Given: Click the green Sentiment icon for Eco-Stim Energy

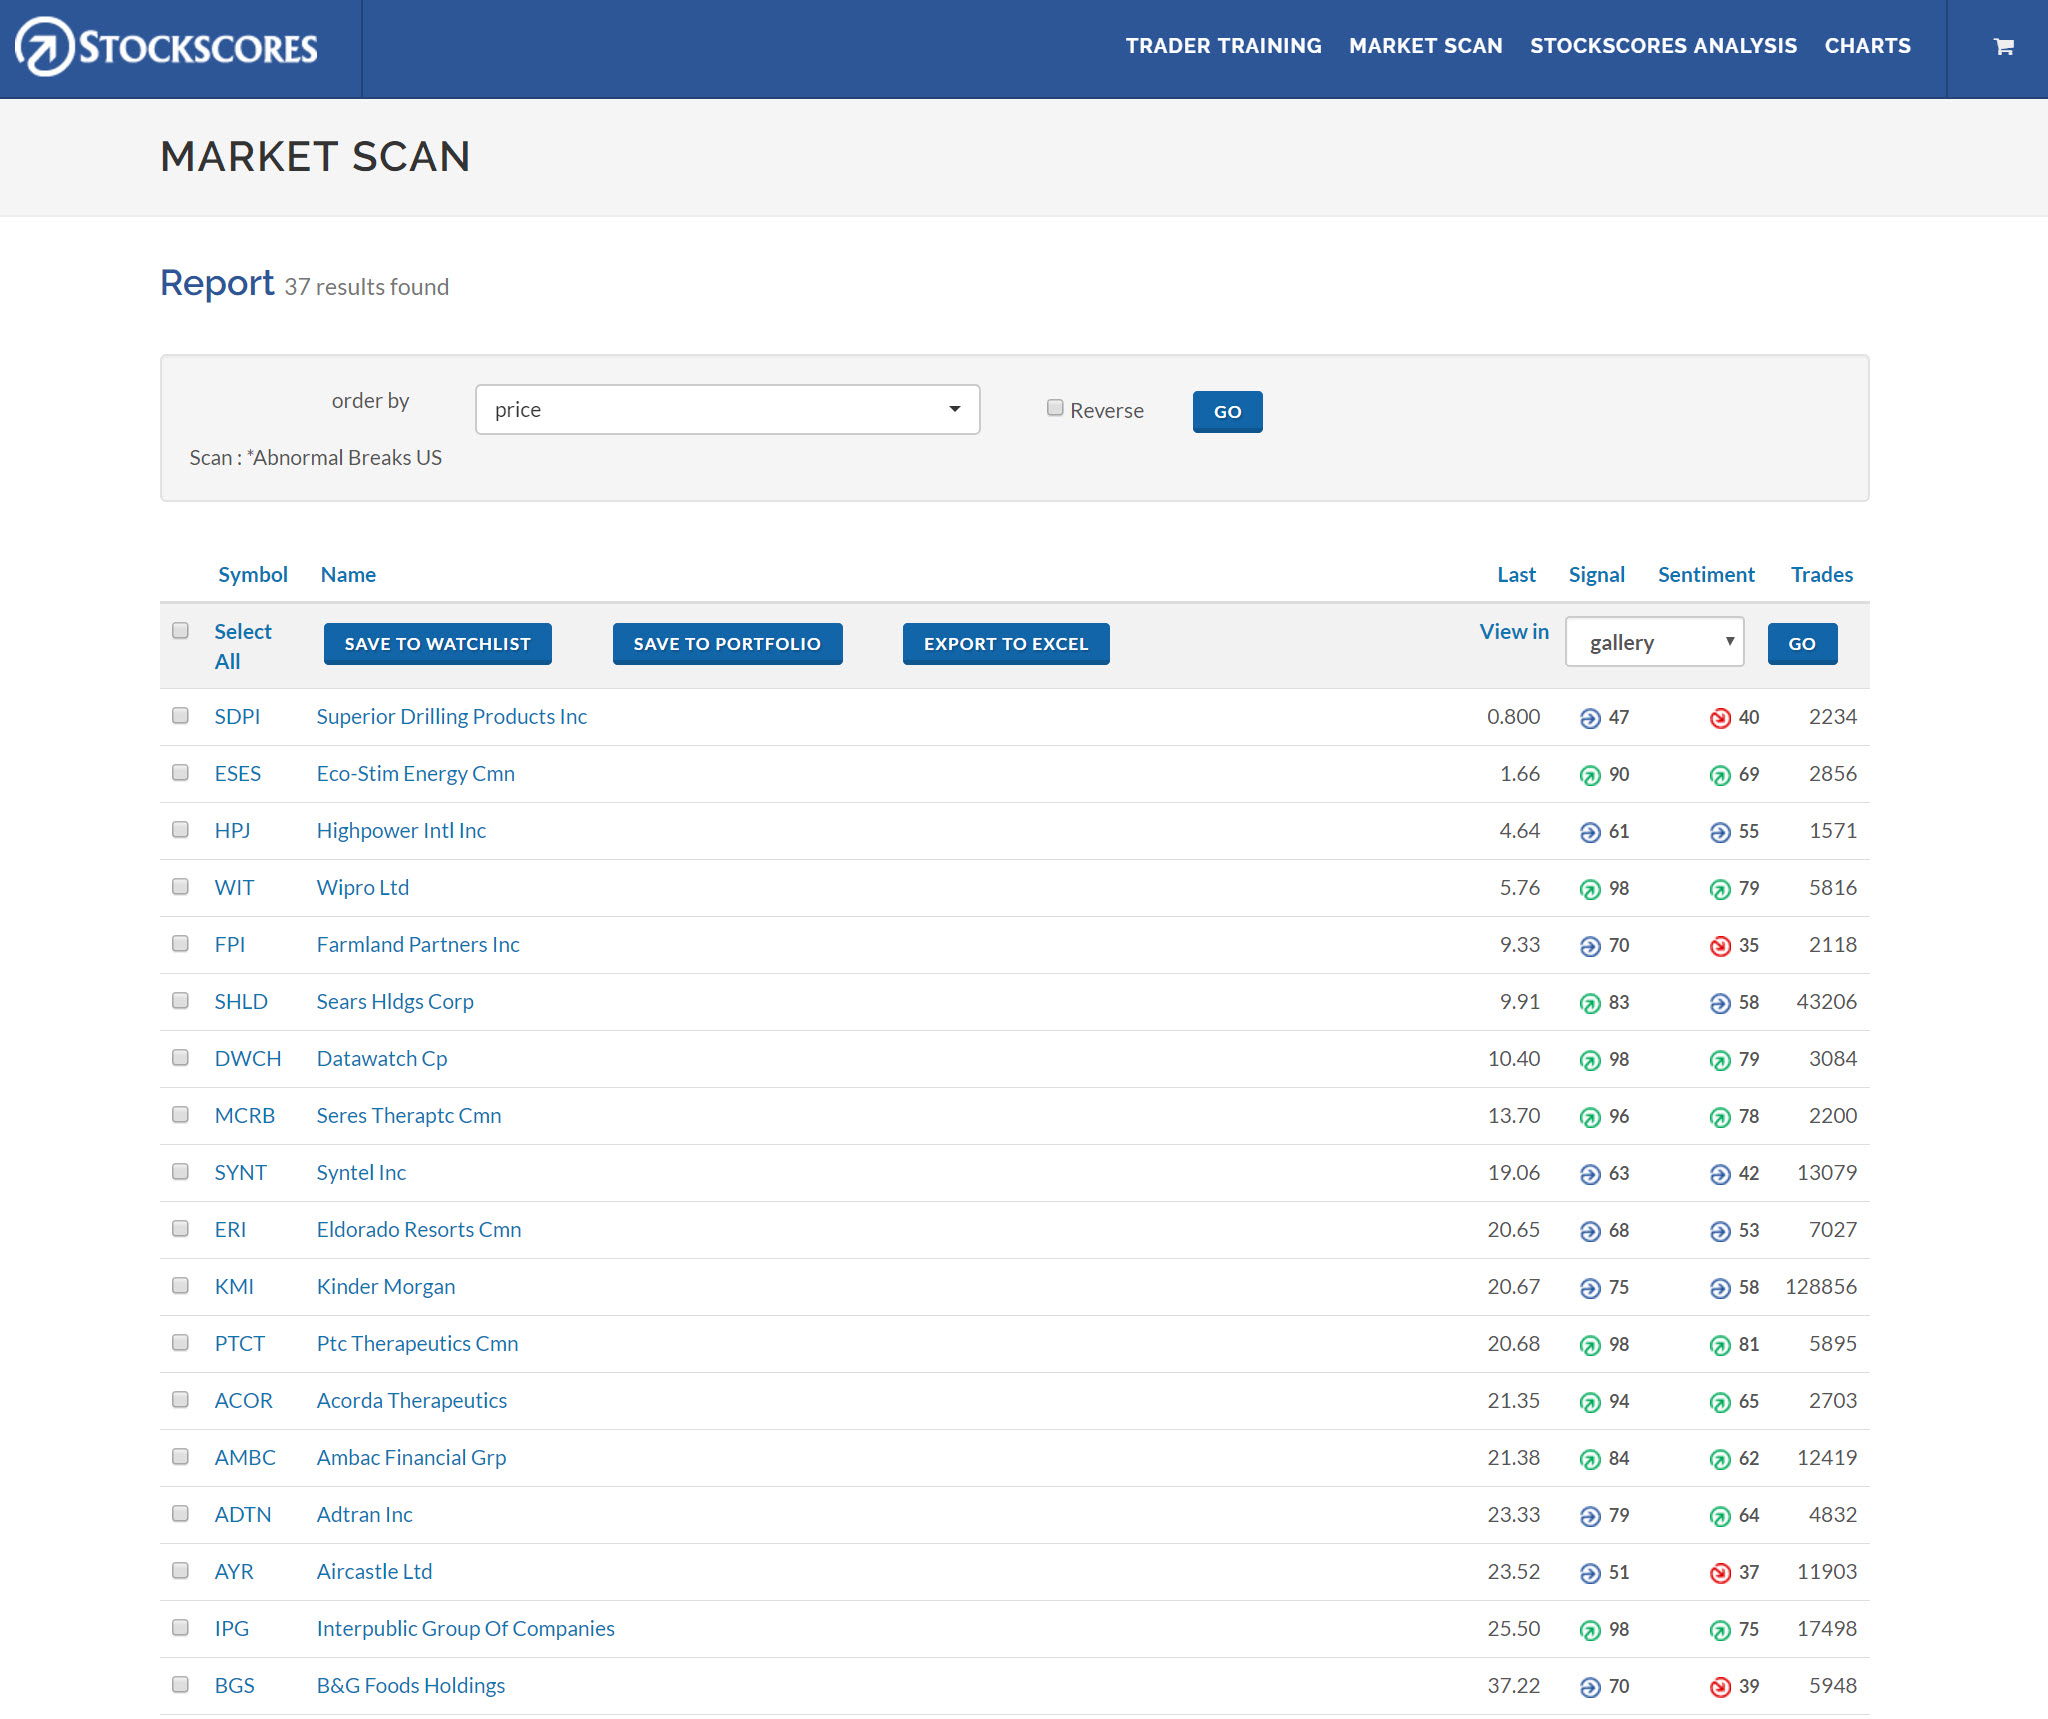Looking at the screenshot, I should 1718,774.
